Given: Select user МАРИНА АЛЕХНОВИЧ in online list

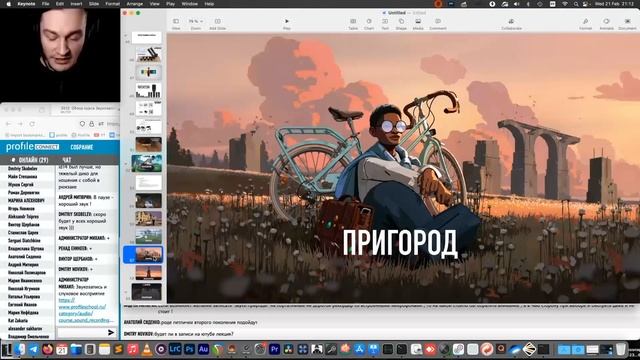Looking at the screenshot, I should click(x=27, y=200).
